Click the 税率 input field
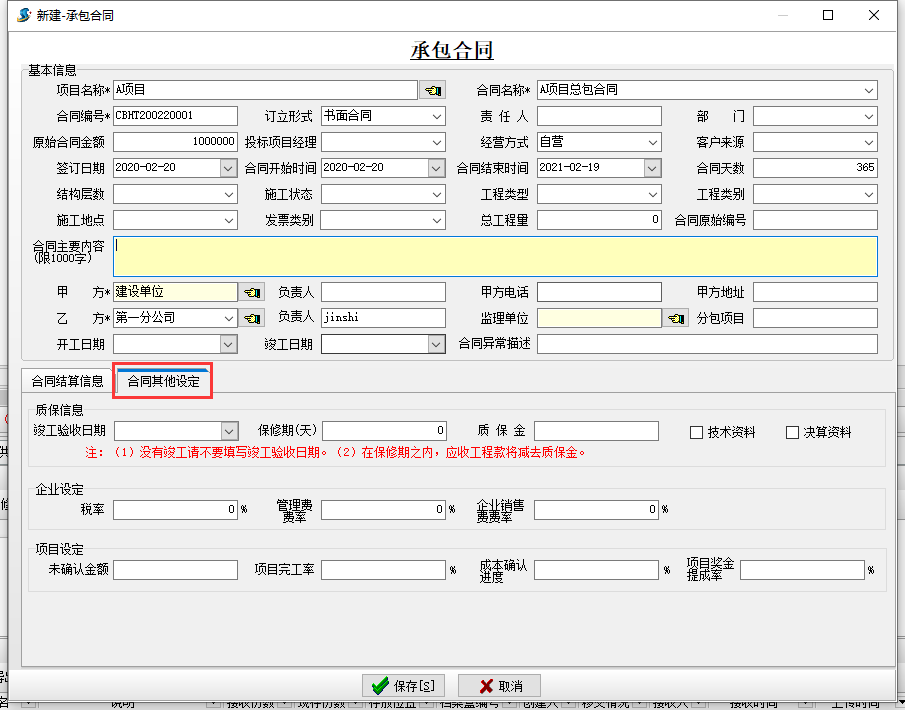 175,510
